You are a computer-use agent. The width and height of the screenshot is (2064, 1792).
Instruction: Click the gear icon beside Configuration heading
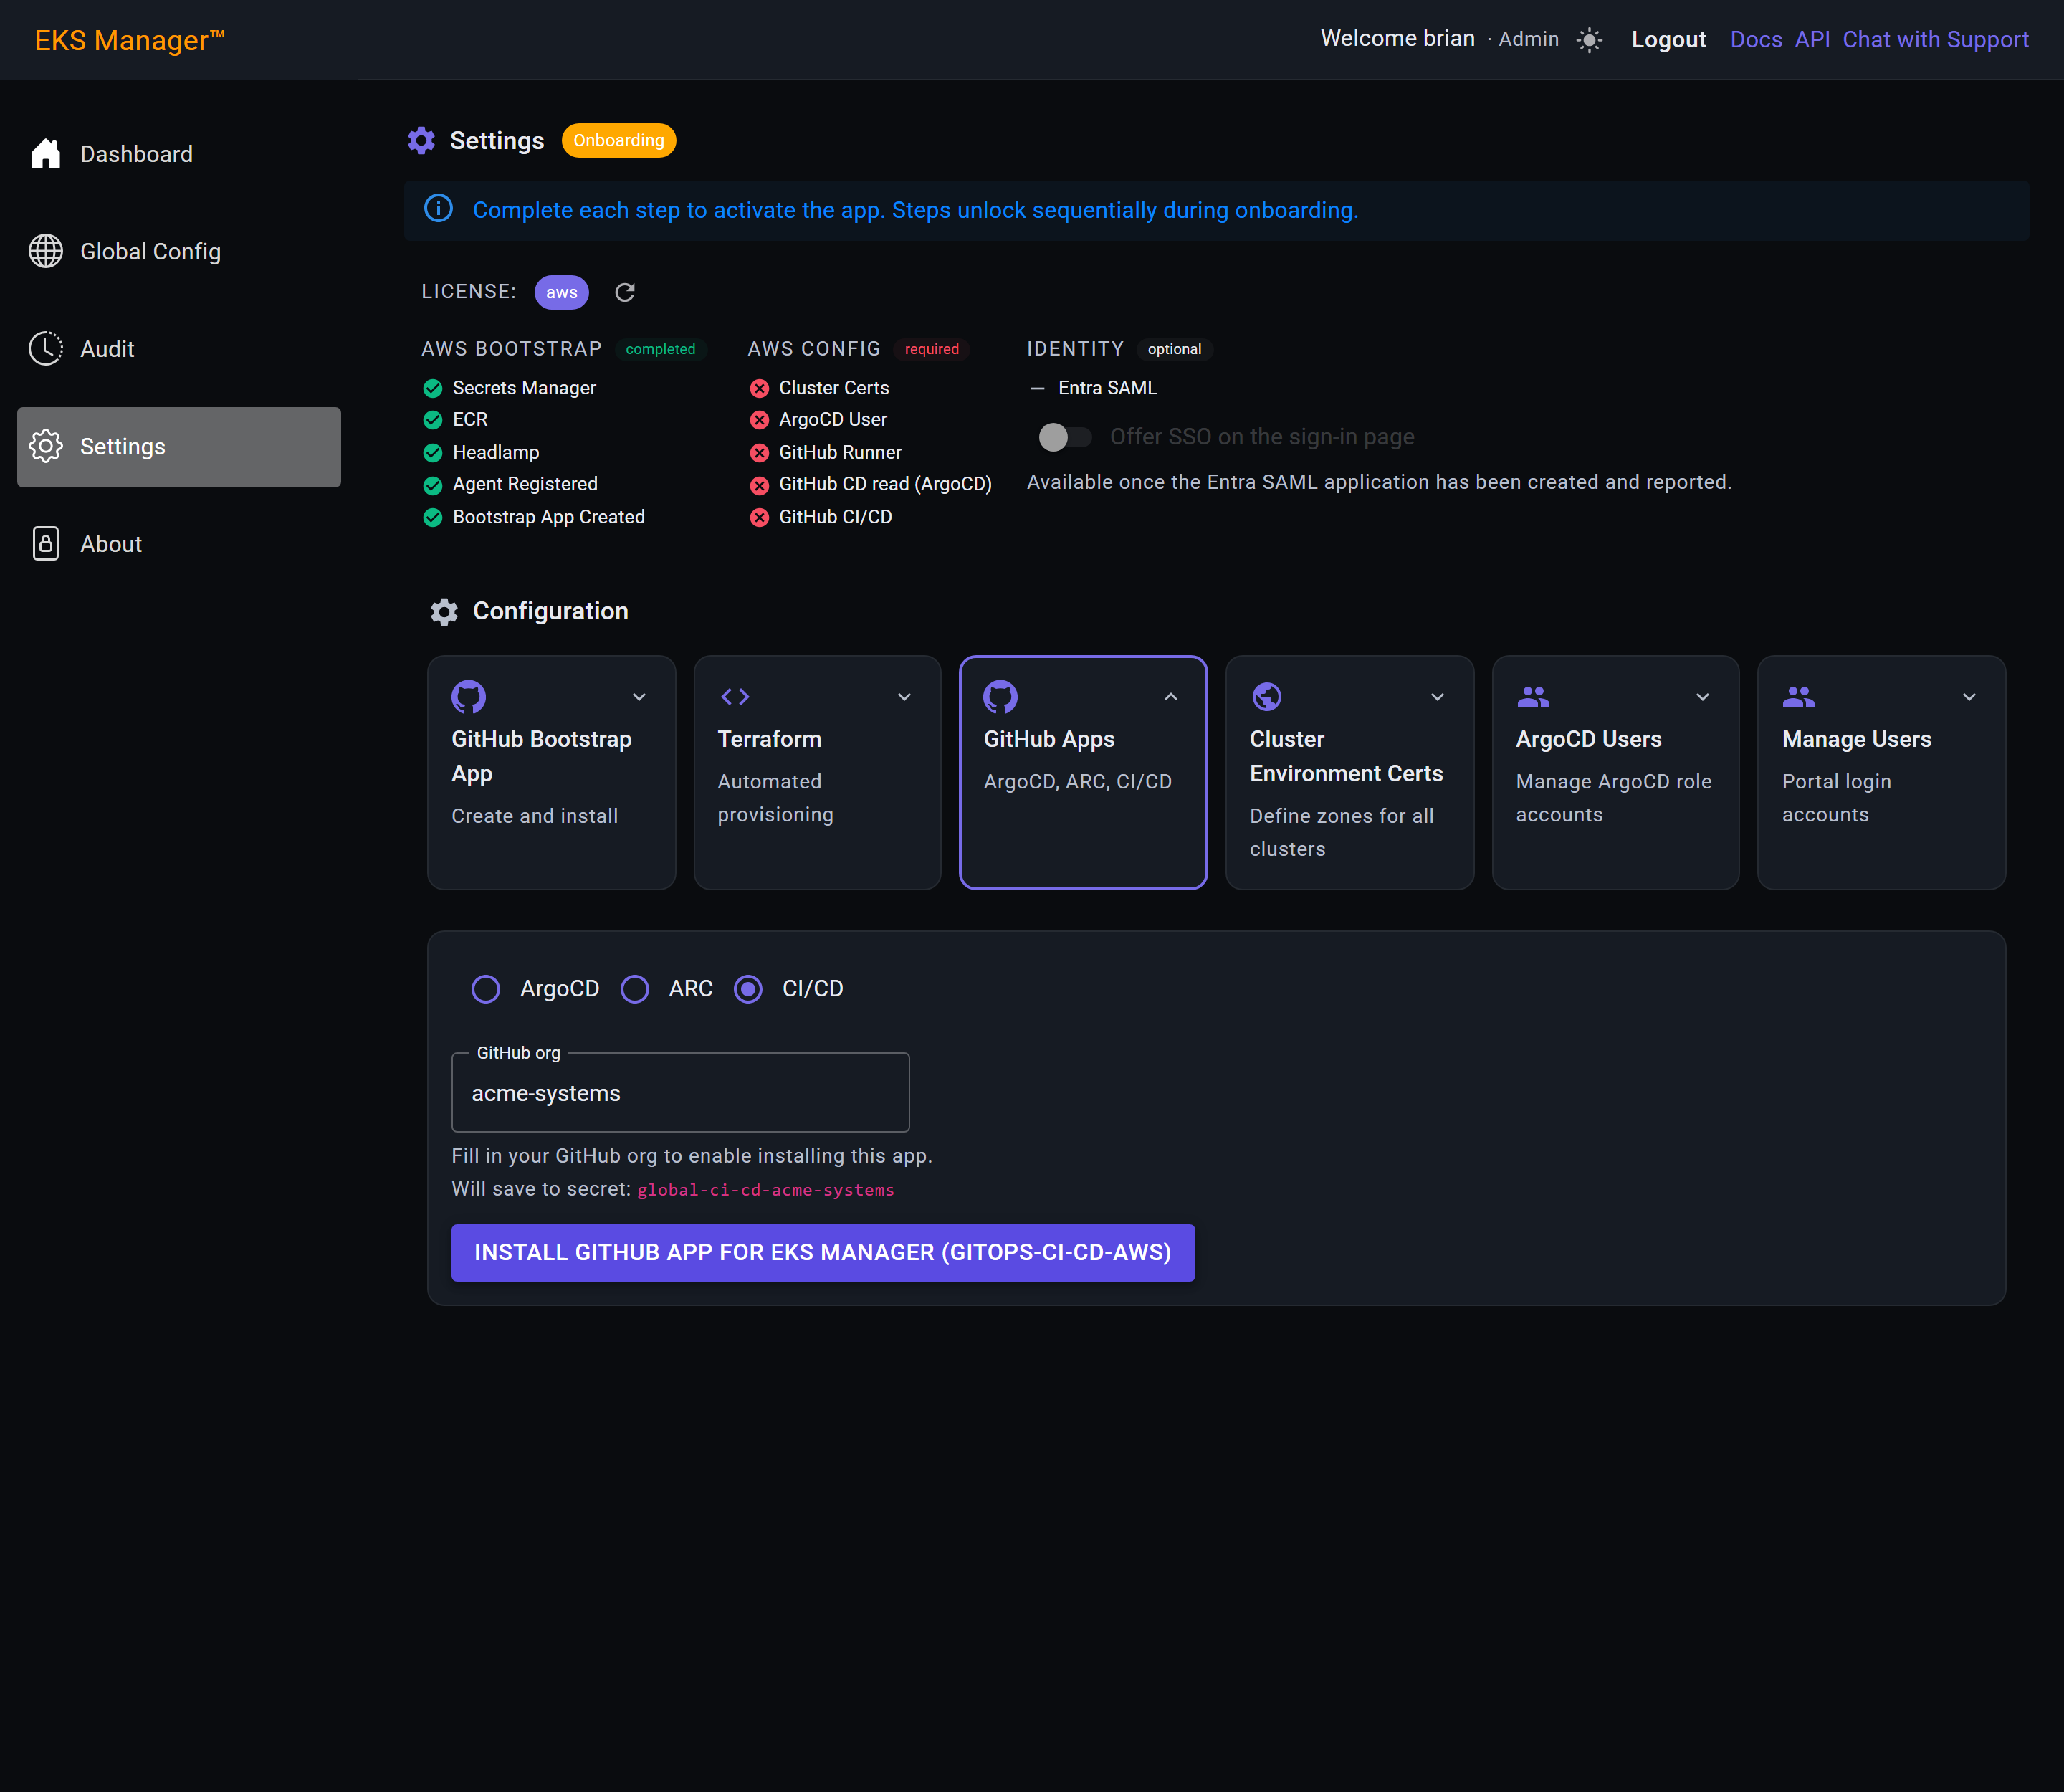click(x=444, y=611)
